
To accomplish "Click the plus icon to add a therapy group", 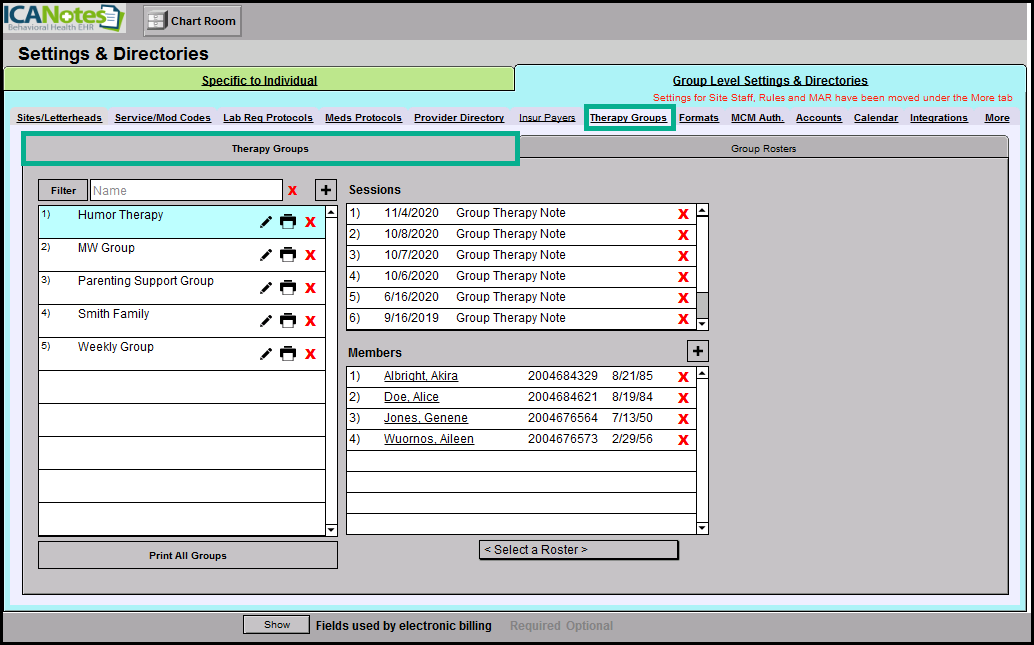I will click(326, 190).
